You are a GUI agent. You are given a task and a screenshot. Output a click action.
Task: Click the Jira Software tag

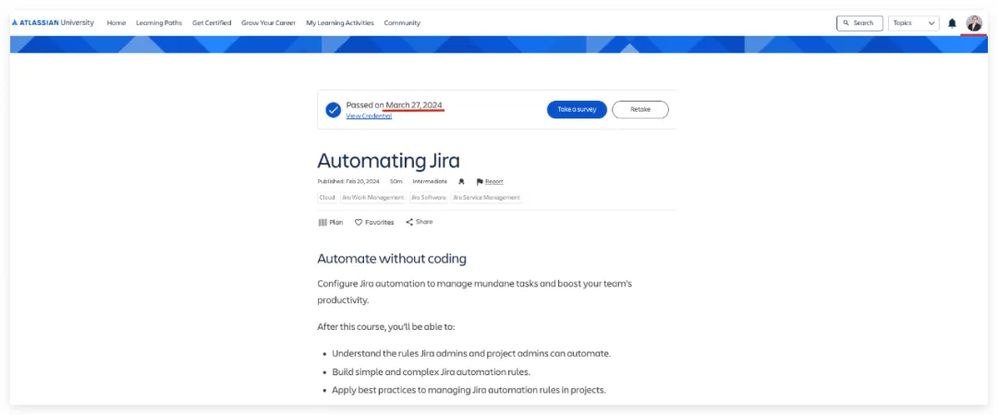pos(428,197)
